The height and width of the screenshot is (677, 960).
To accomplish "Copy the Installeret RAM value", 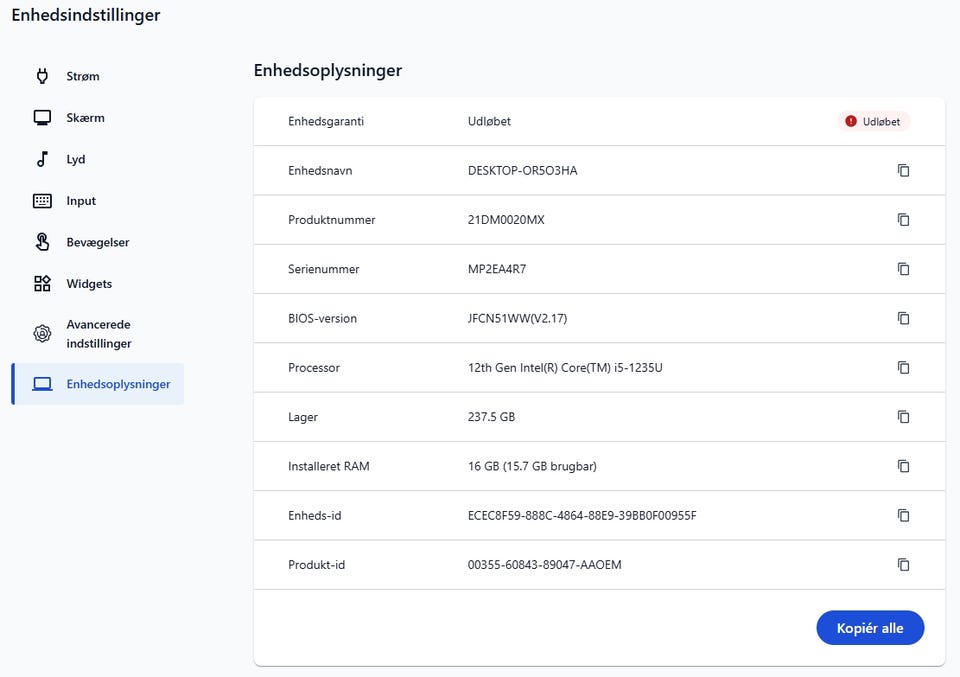I will tap(903, 466).
